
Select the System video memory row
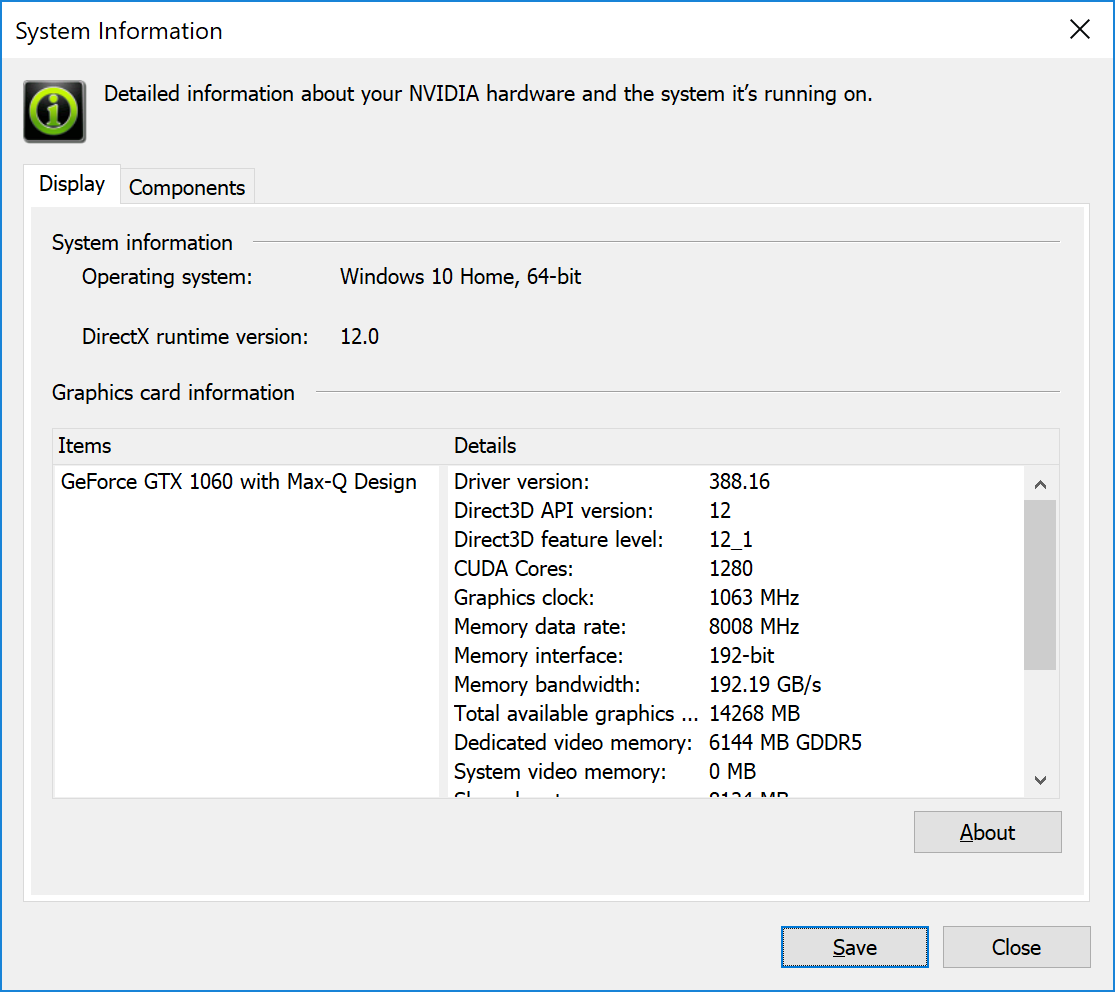pyautogui.click(x=736, y=772)
